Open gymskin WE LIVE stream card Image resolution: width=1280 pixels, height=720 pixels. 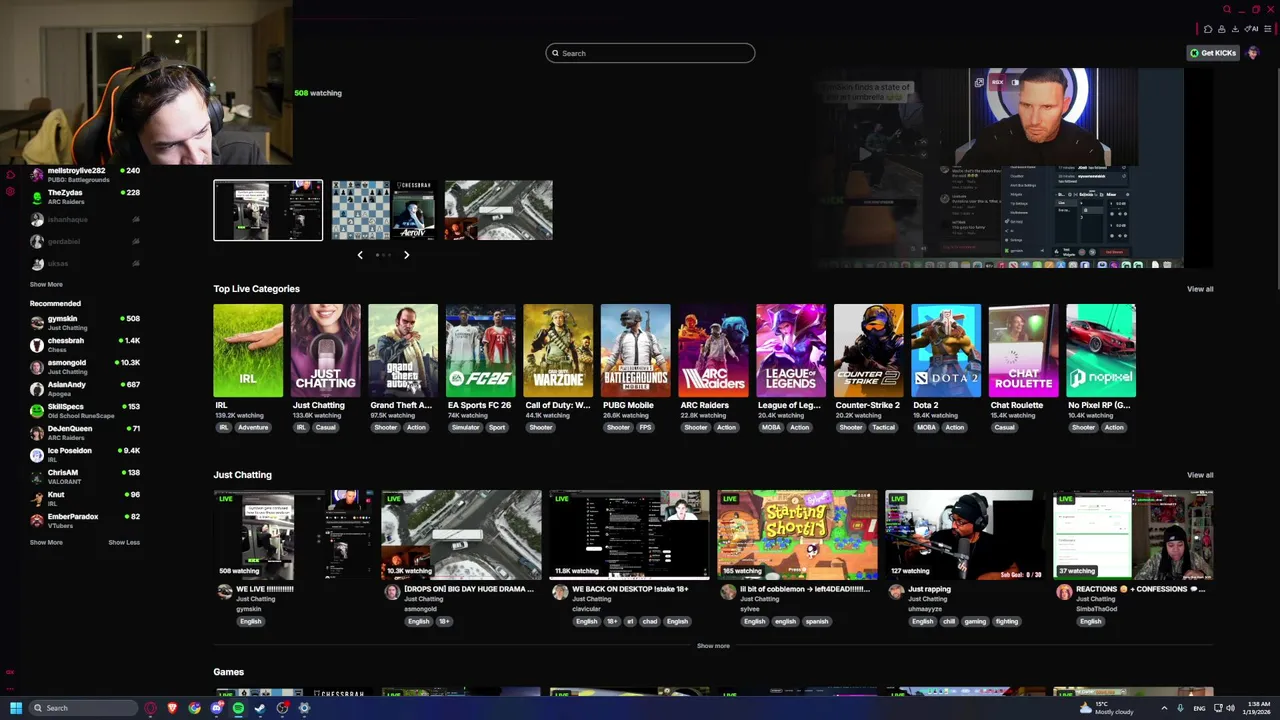(294, 535)
